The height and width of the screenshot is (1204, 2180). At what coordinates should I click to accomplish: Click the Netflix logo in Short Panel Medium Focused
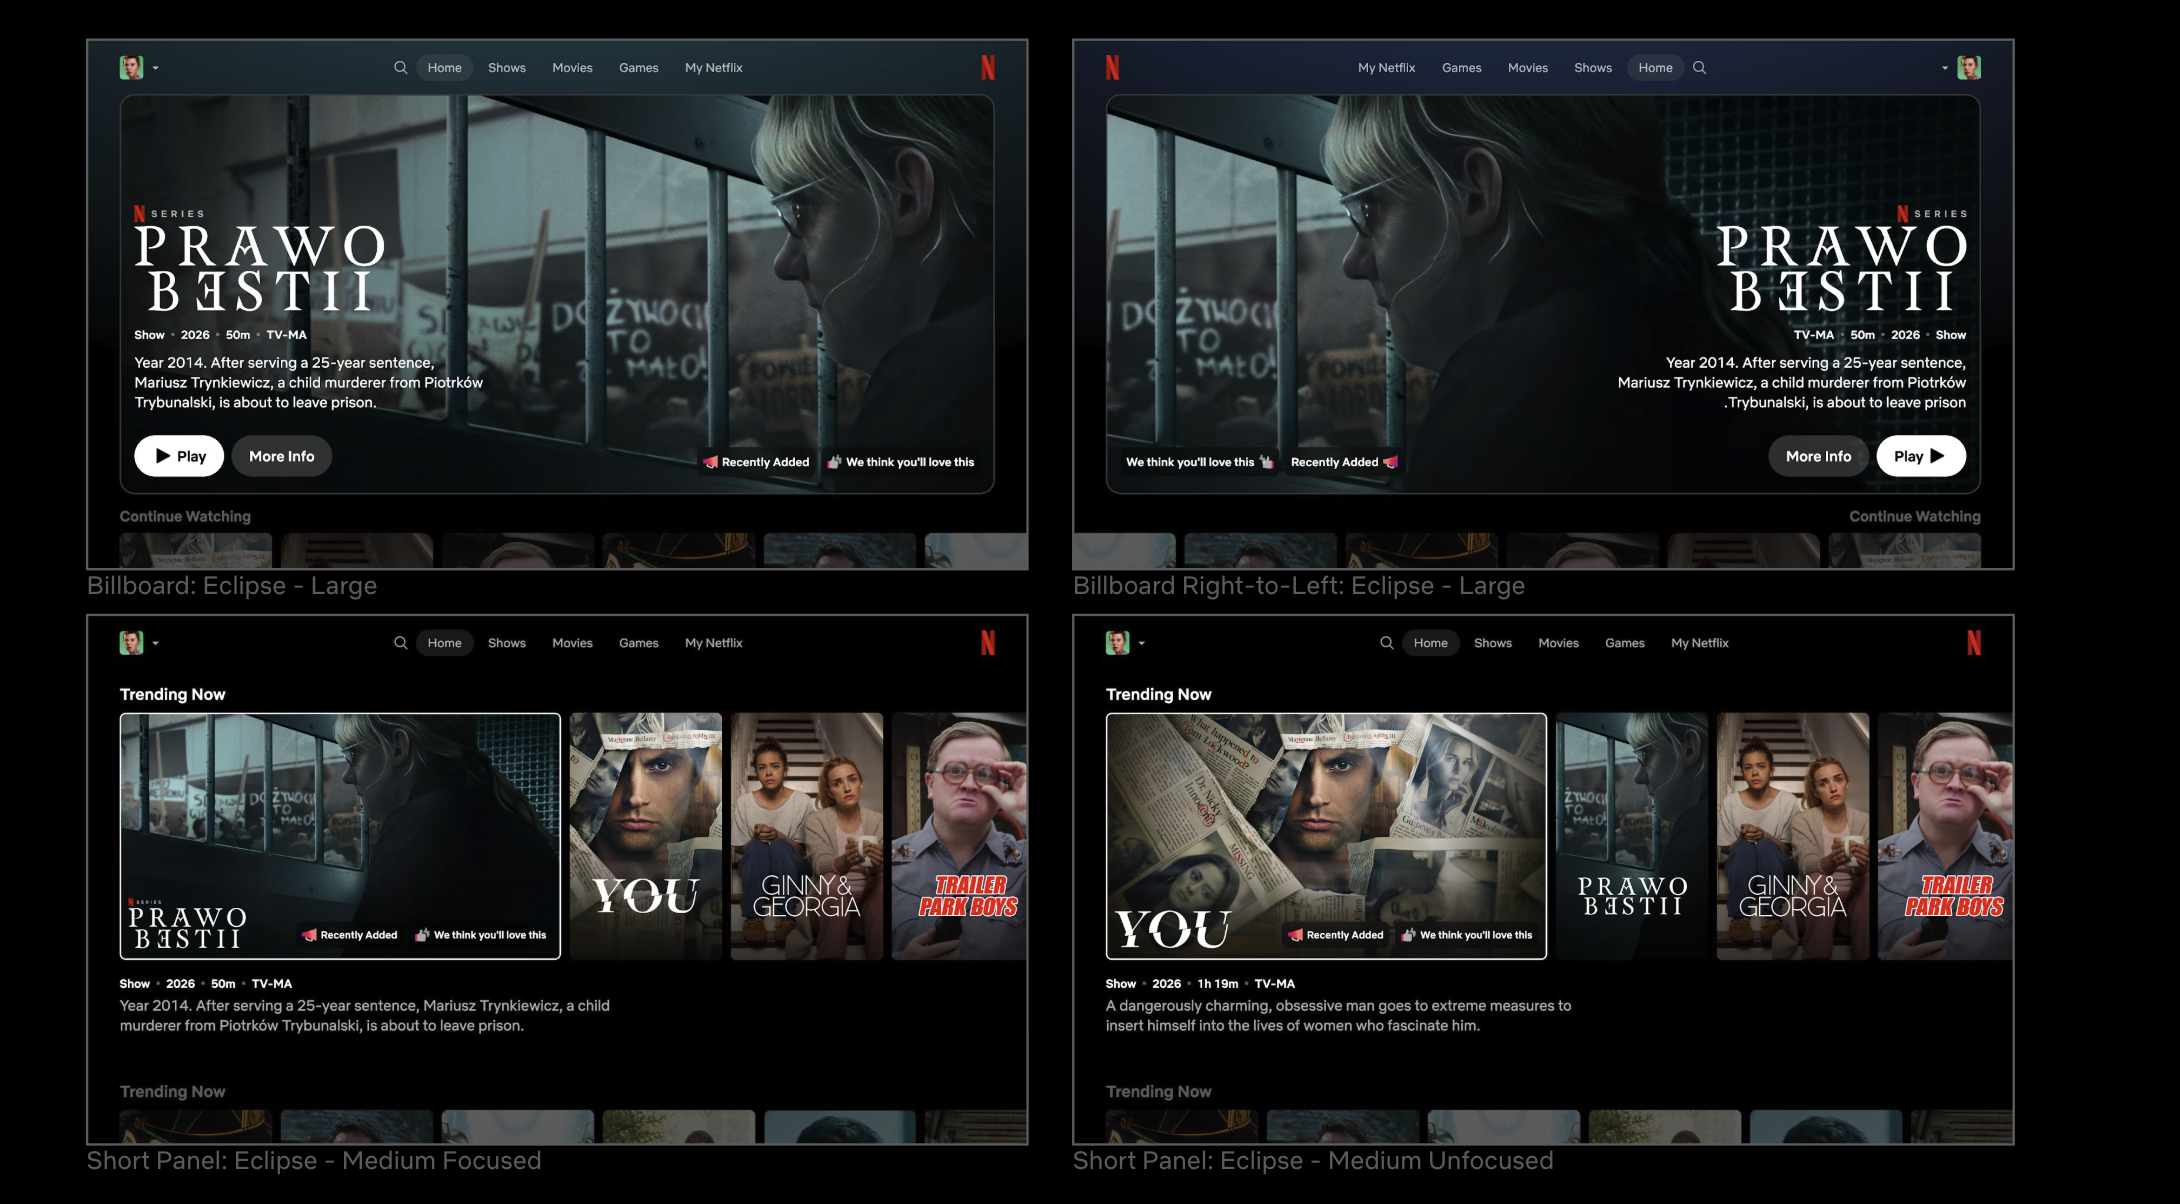pos(988,642)
